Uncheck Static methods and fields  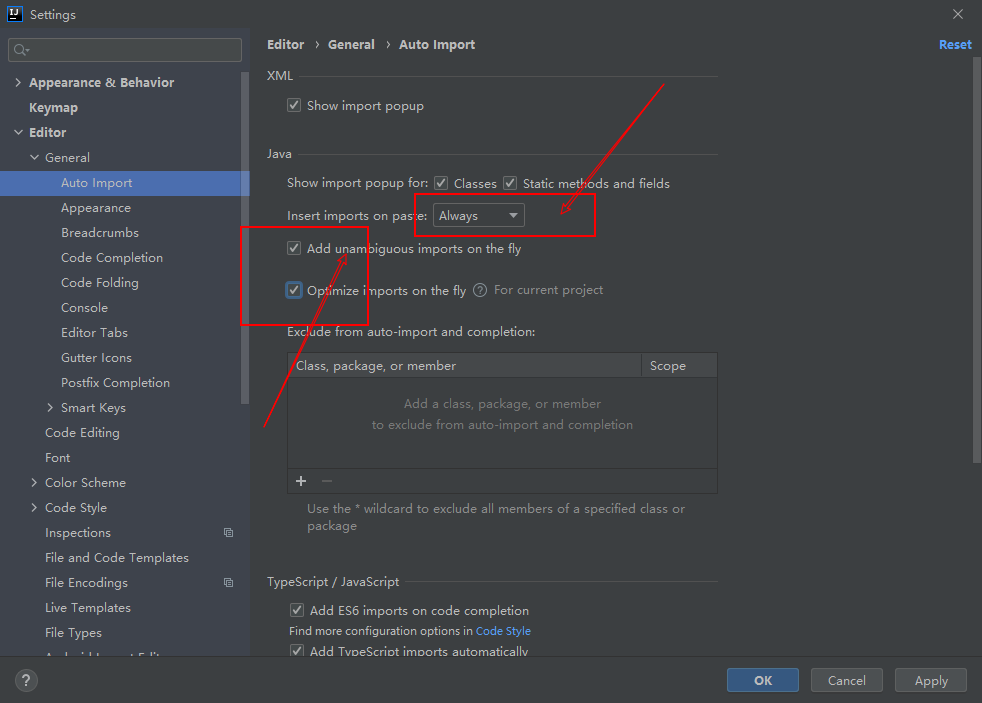510,184
